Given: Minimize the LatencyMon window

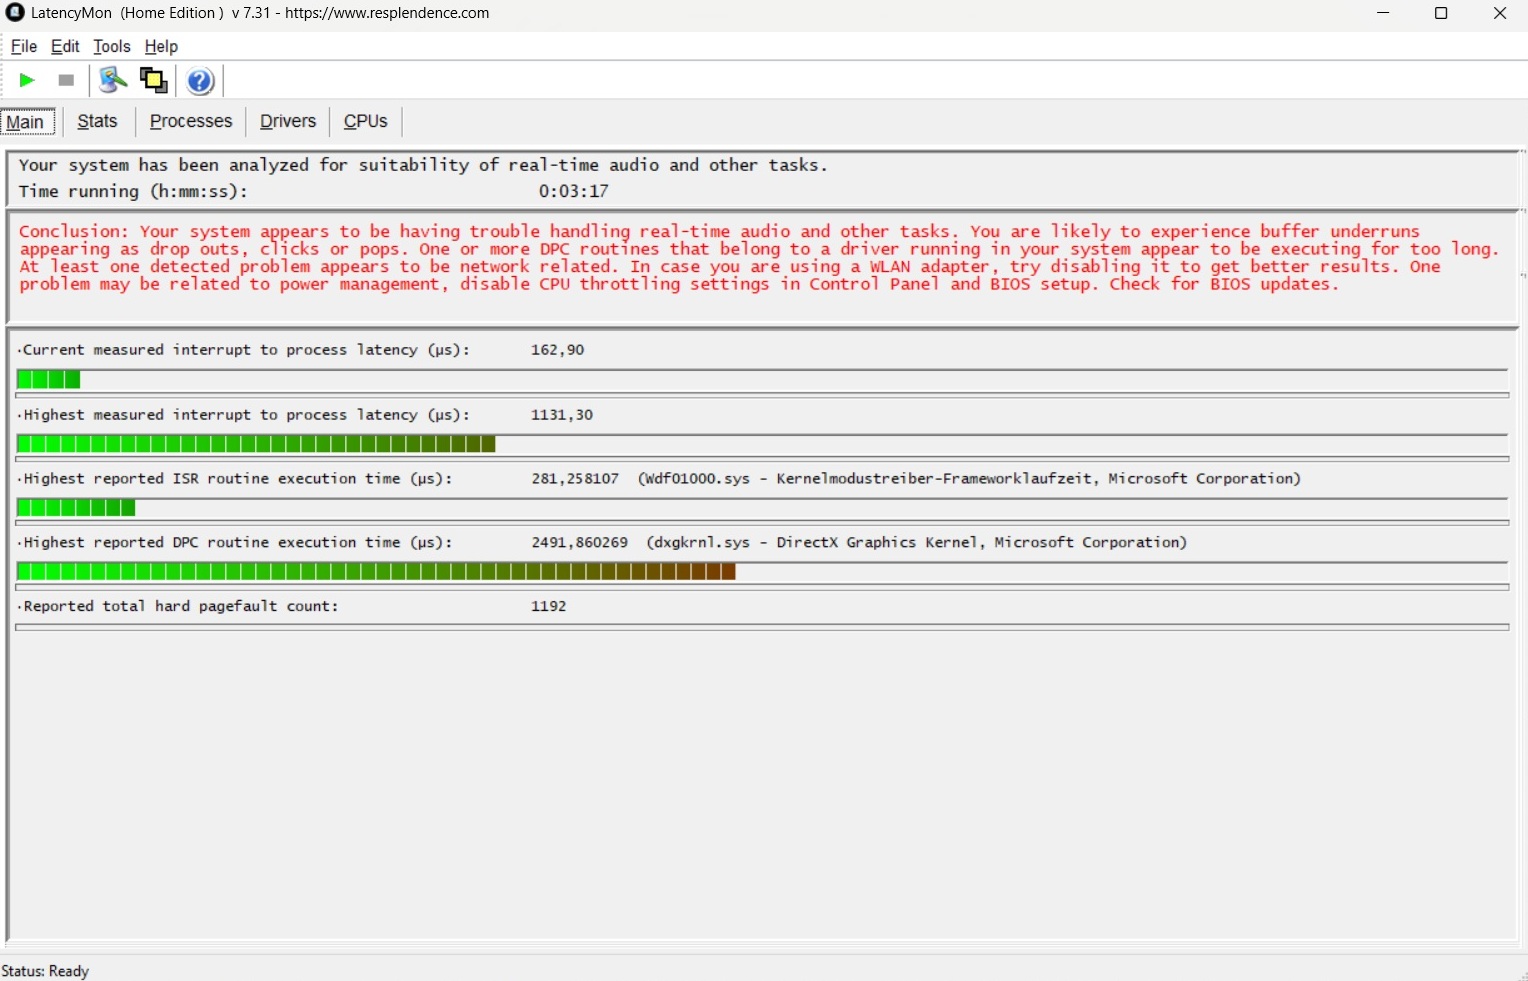Looking at the screenshot, I should [x=1383, y=13].
